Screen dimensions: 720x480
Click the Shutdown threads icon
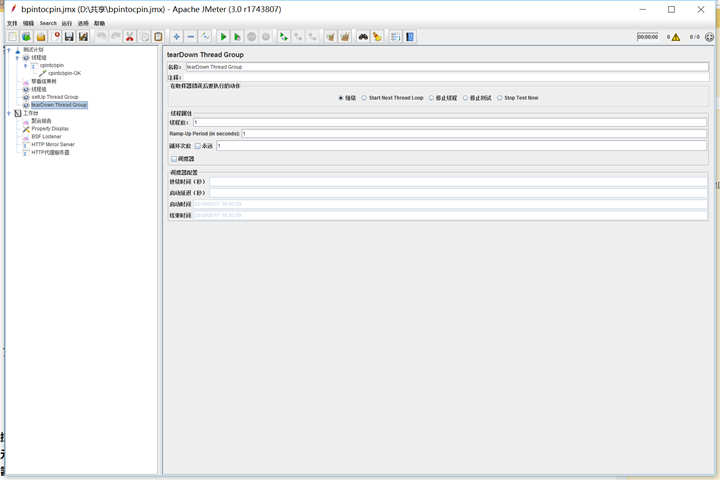click(x=266, y=37)
